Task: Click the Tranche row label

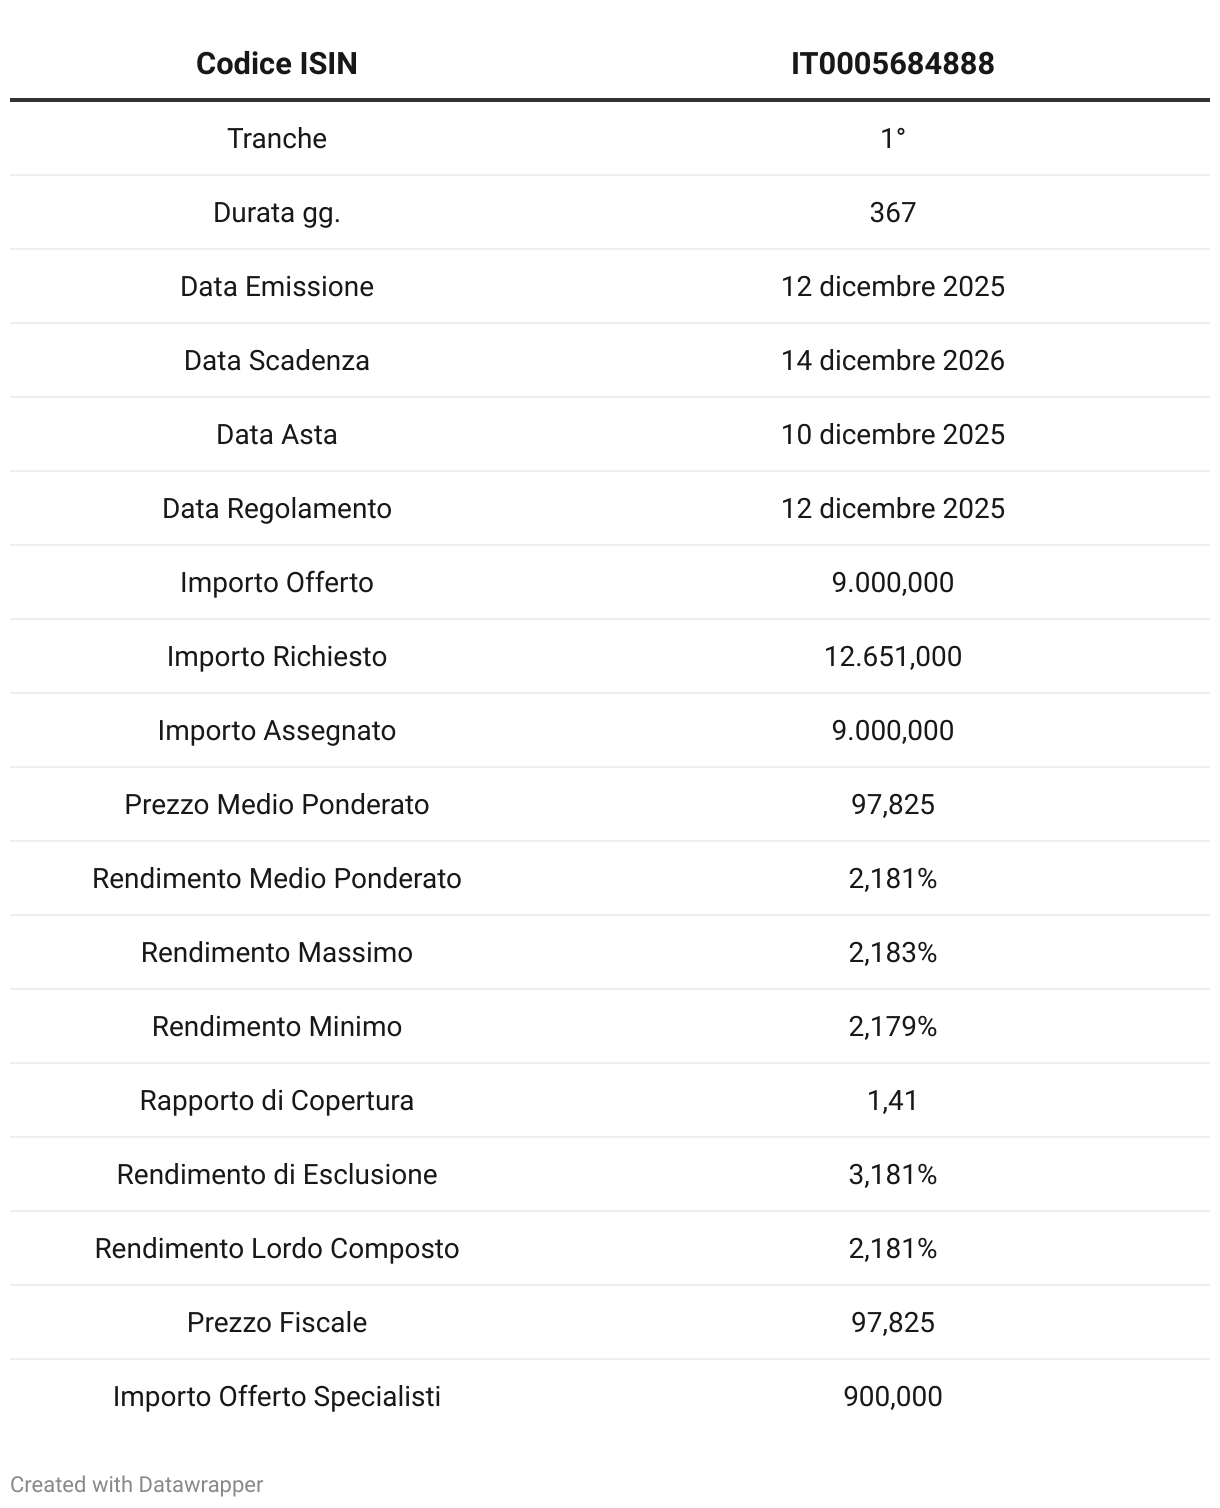Action: click(x=276, y=138)
